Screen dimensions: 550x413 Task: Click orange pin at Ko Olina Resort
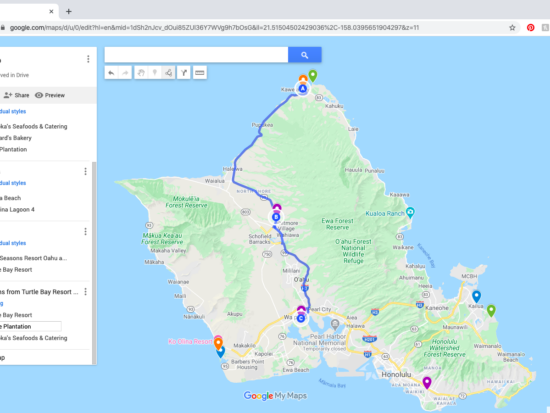[x=218, y=343]
